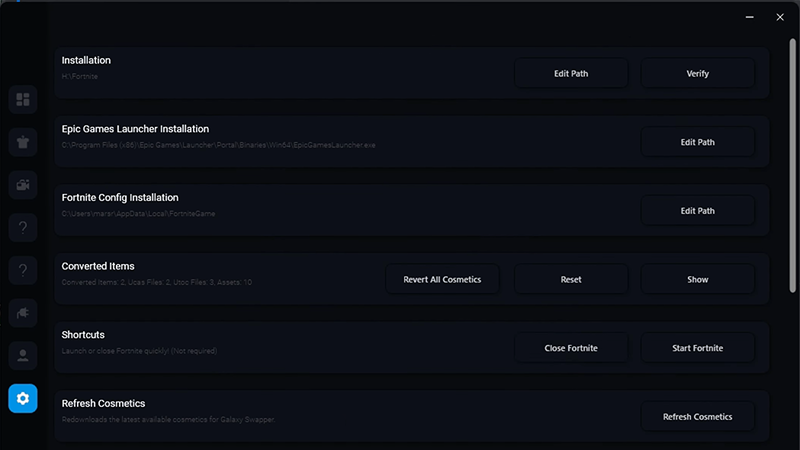Open the plugins puzzle icon in sidebar
Viewport: 800px width, 450px height.
22,313
